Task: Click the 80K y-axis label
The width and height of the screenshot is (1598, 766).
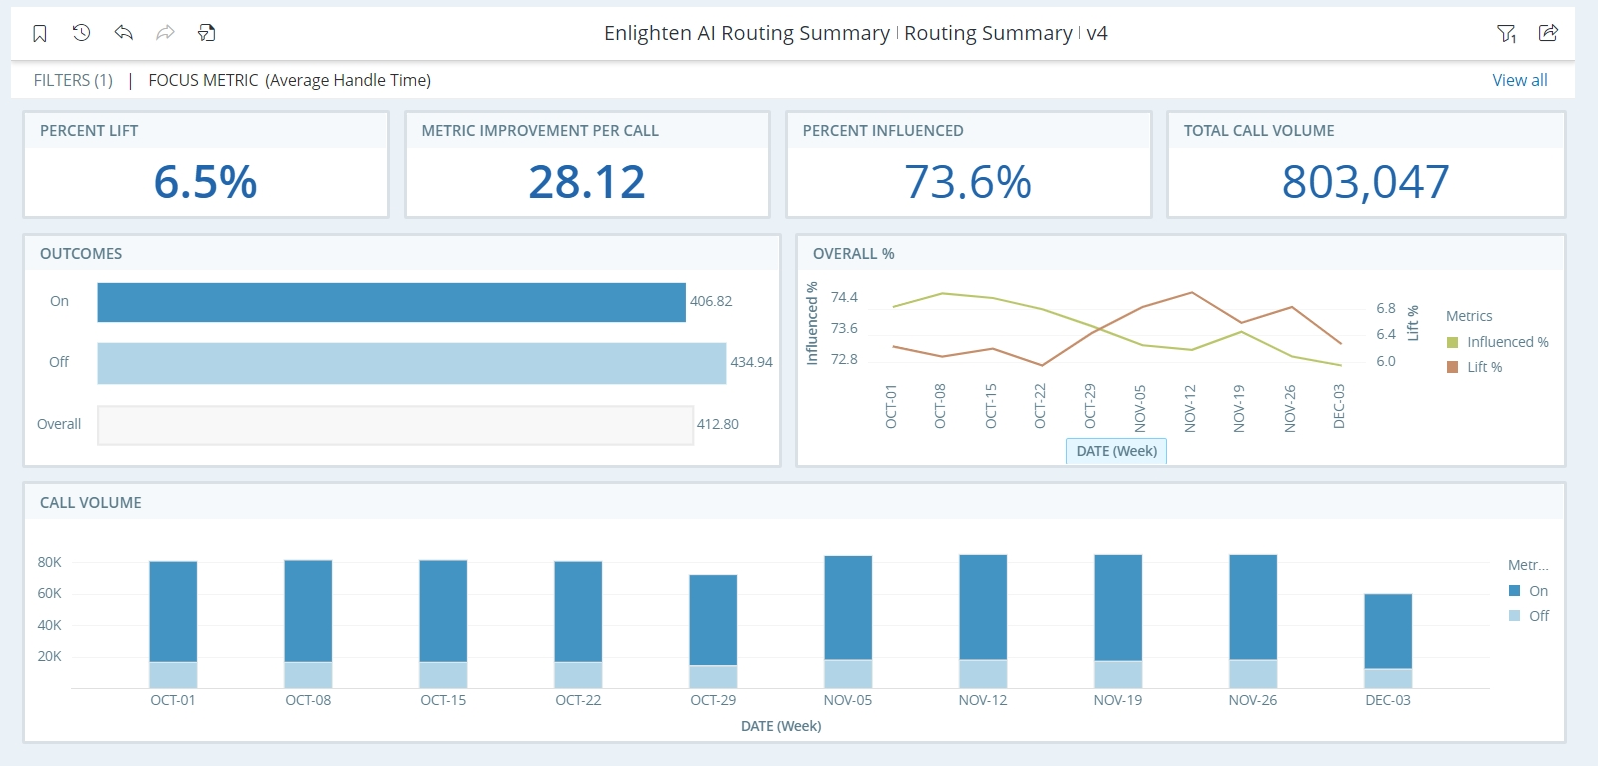Action: coord(49,562)
